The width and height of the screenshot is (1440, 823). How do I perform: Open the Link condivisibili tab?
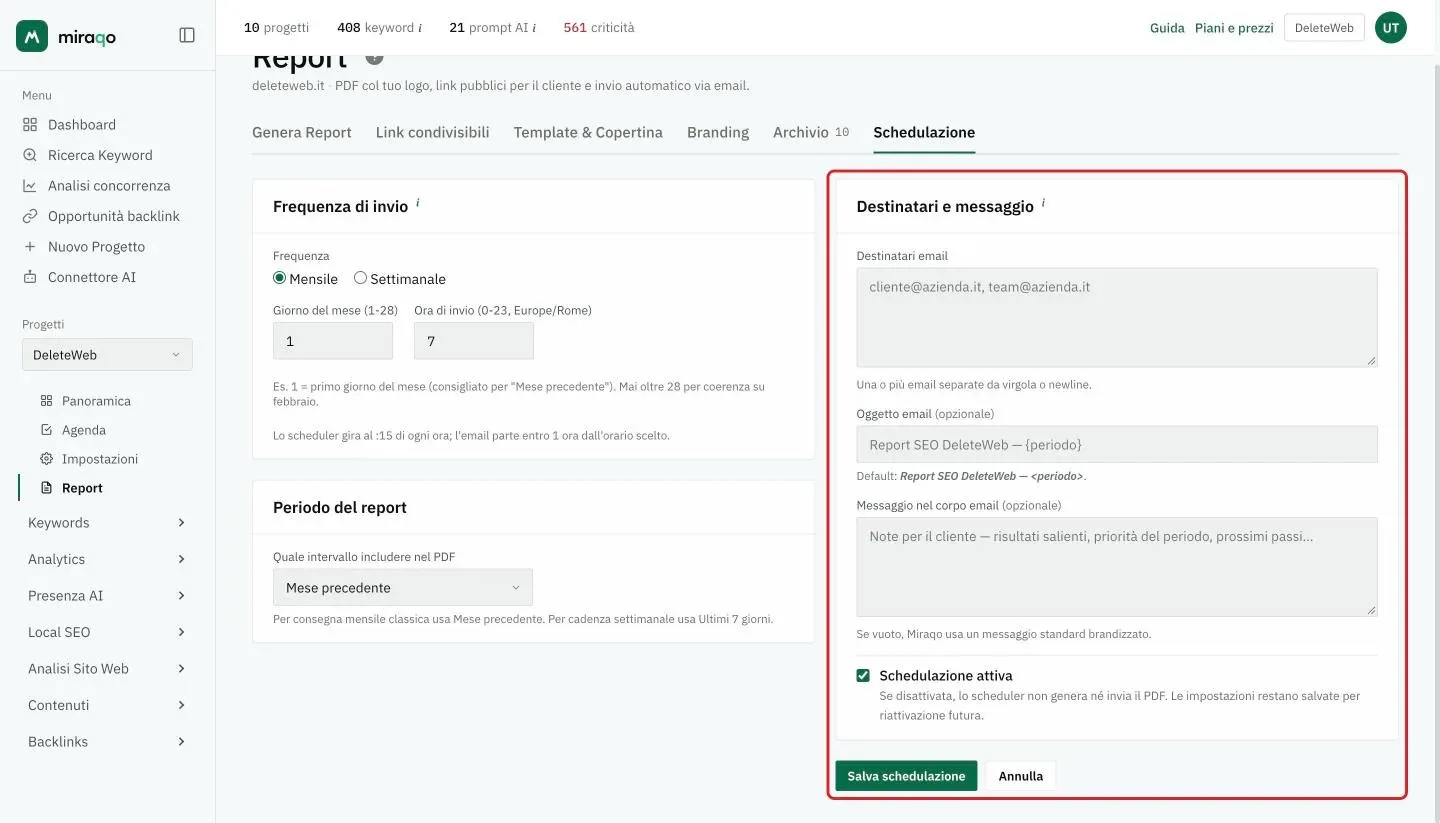point(433,132)
